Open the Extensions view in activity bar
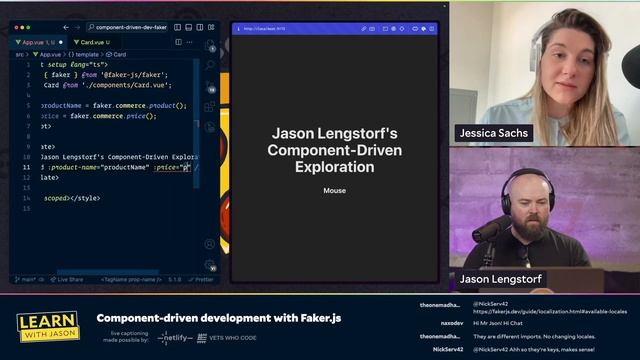 point(209,107)
